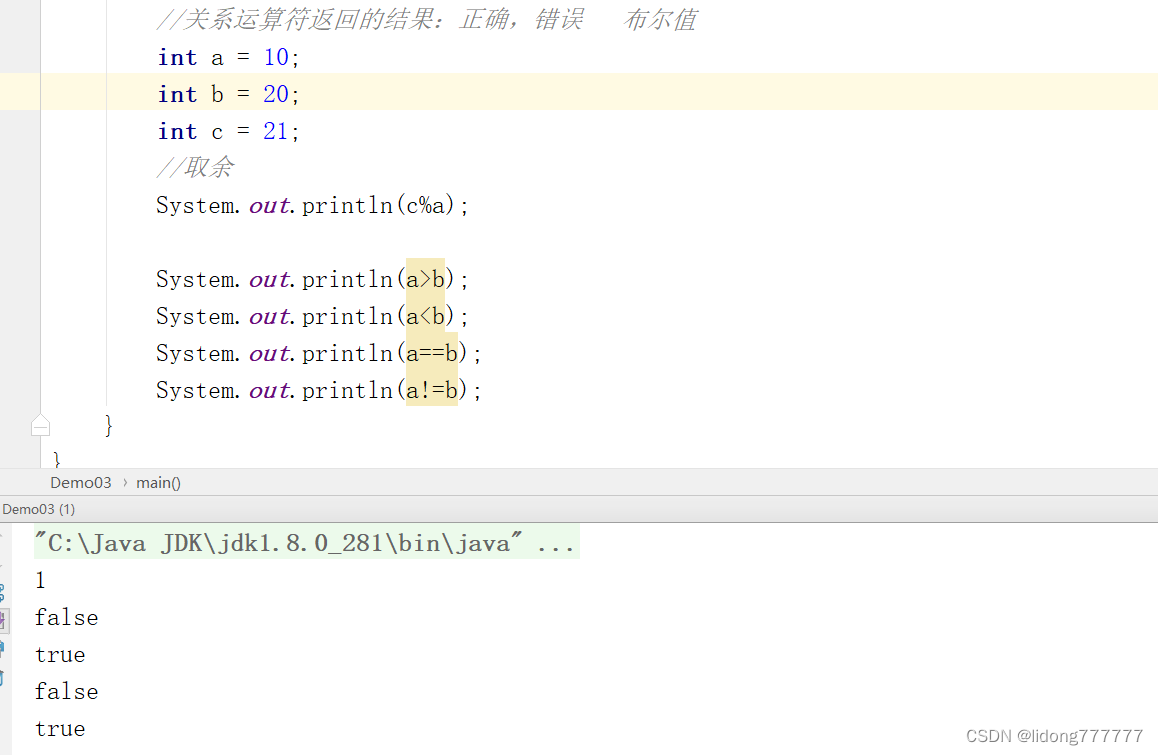Viewport: 1158px width, 755px height.
Task: Click the //取余 comment line
Action: (x=195, y=167)
